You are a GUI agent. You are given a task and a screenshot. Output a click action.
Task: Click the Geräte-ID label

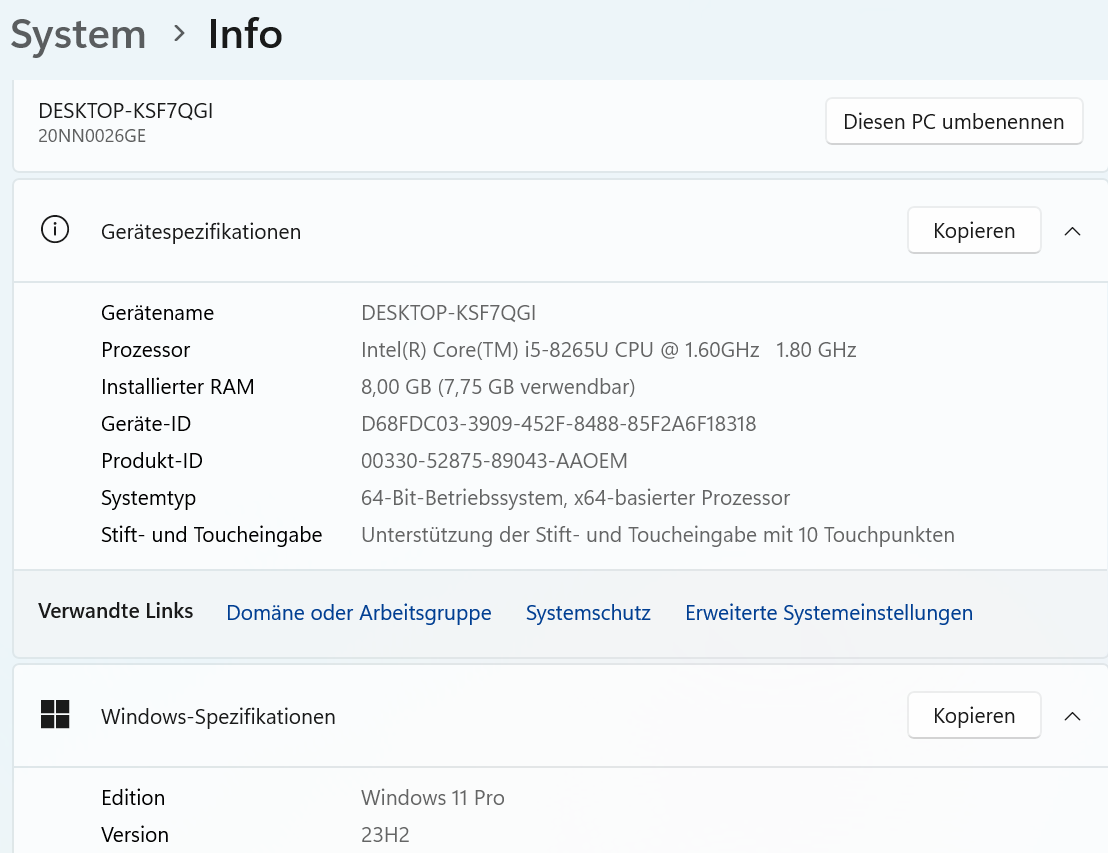[146, 424]
